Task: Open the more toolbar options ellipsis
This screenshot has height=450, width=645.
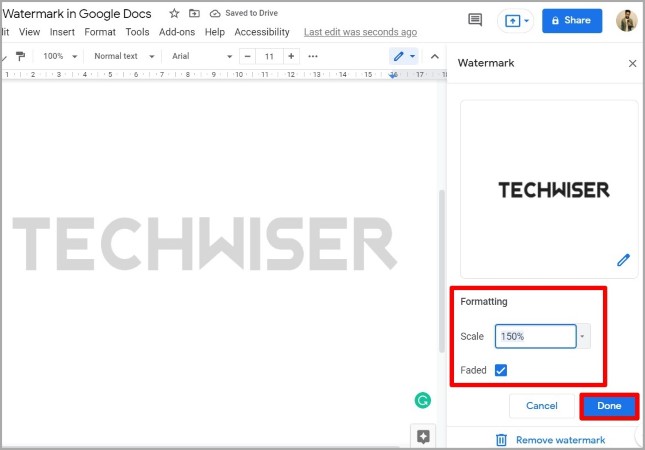Action: [x=313, y=56]
